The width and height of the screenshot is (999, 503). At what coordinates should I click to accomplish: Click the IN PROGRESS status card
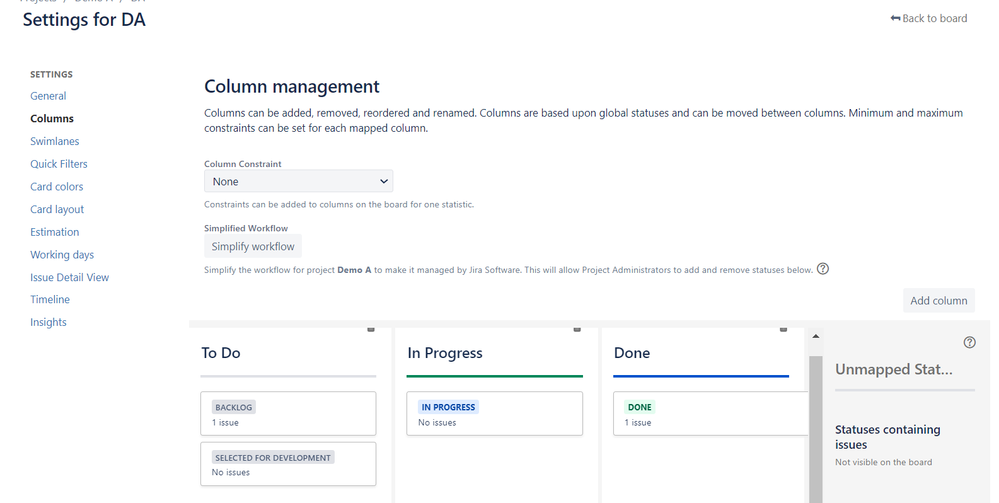click(494, 414)
